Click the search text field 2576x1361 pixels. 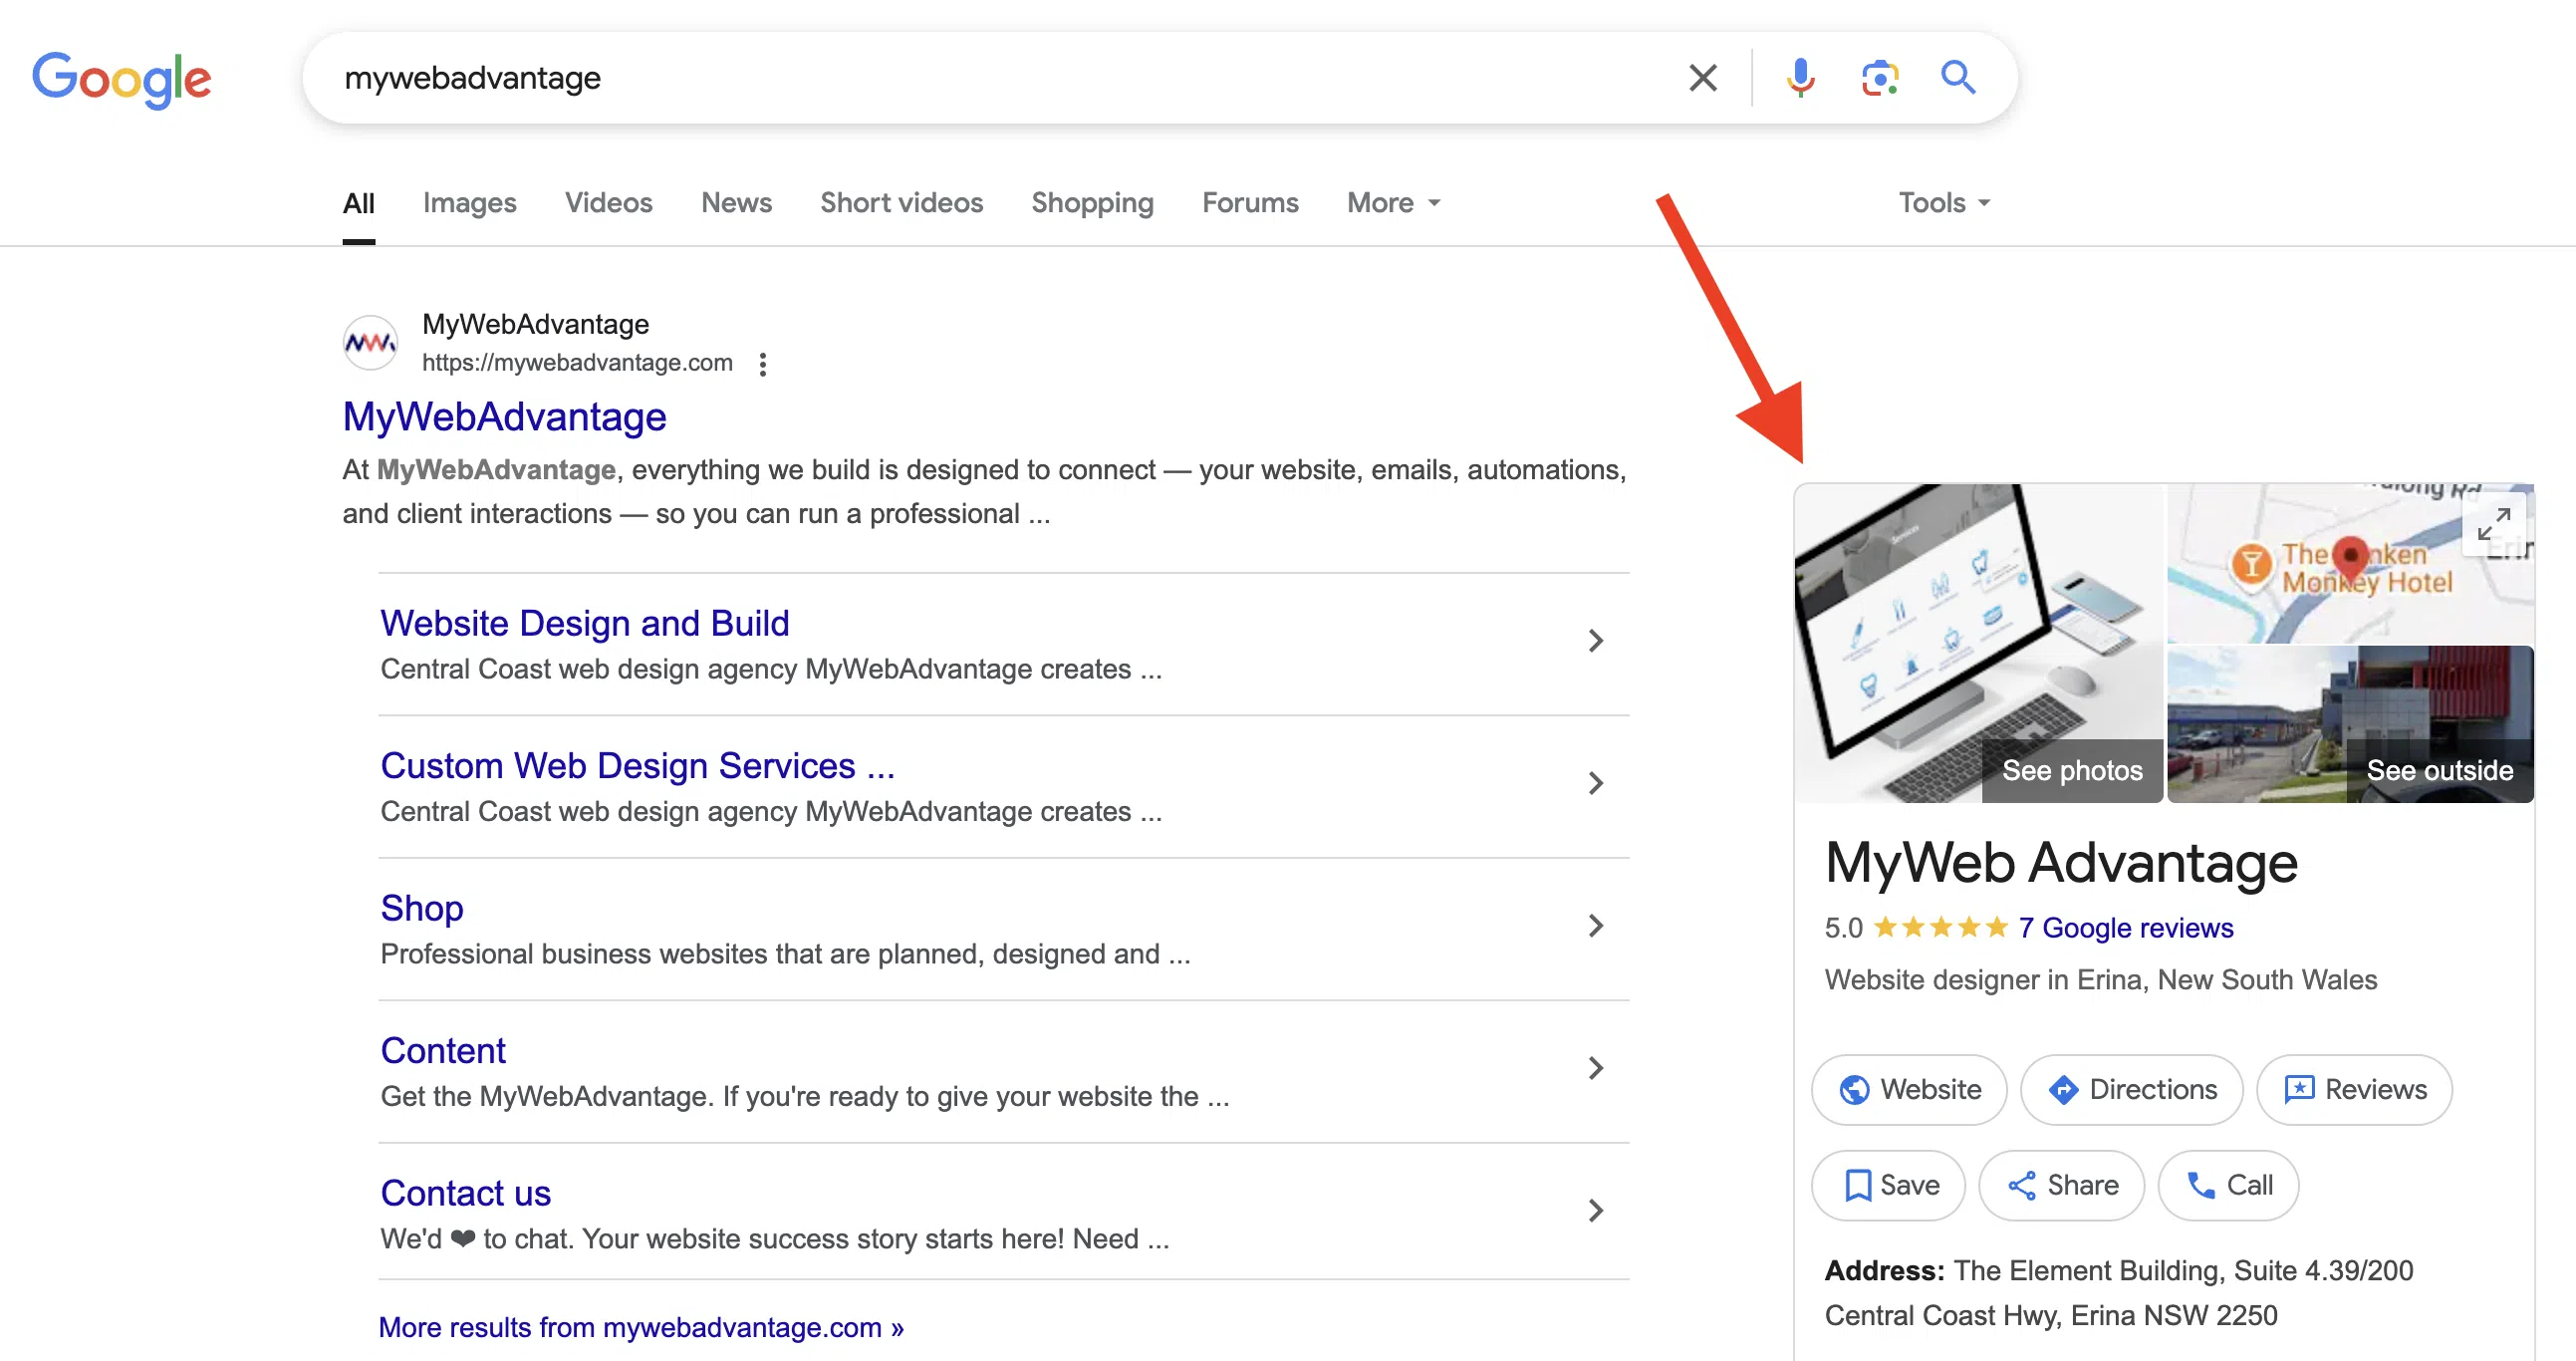click(1000, 78)
